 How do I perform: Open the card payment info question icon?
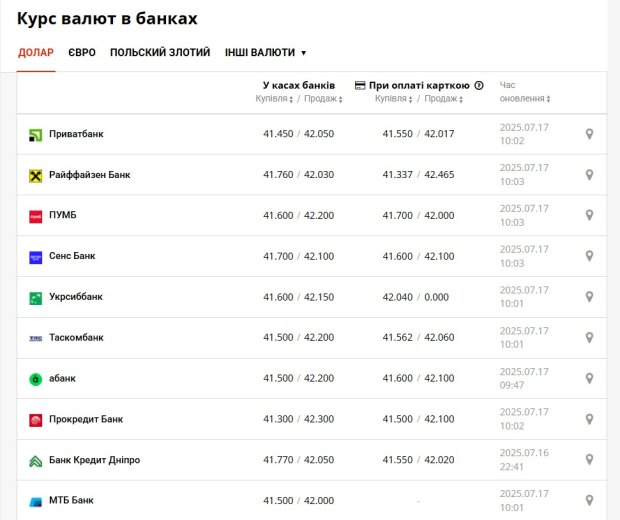coord(479,85)
